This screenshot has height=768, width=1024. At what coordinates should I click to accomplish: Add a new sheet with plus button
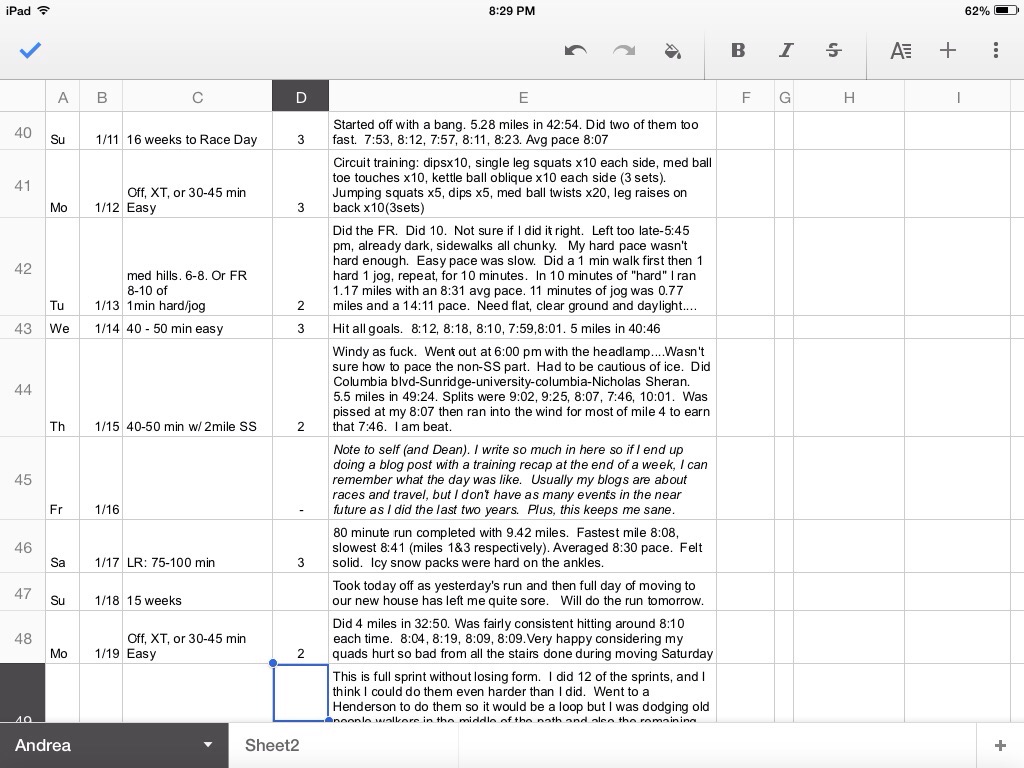(999, 745)
